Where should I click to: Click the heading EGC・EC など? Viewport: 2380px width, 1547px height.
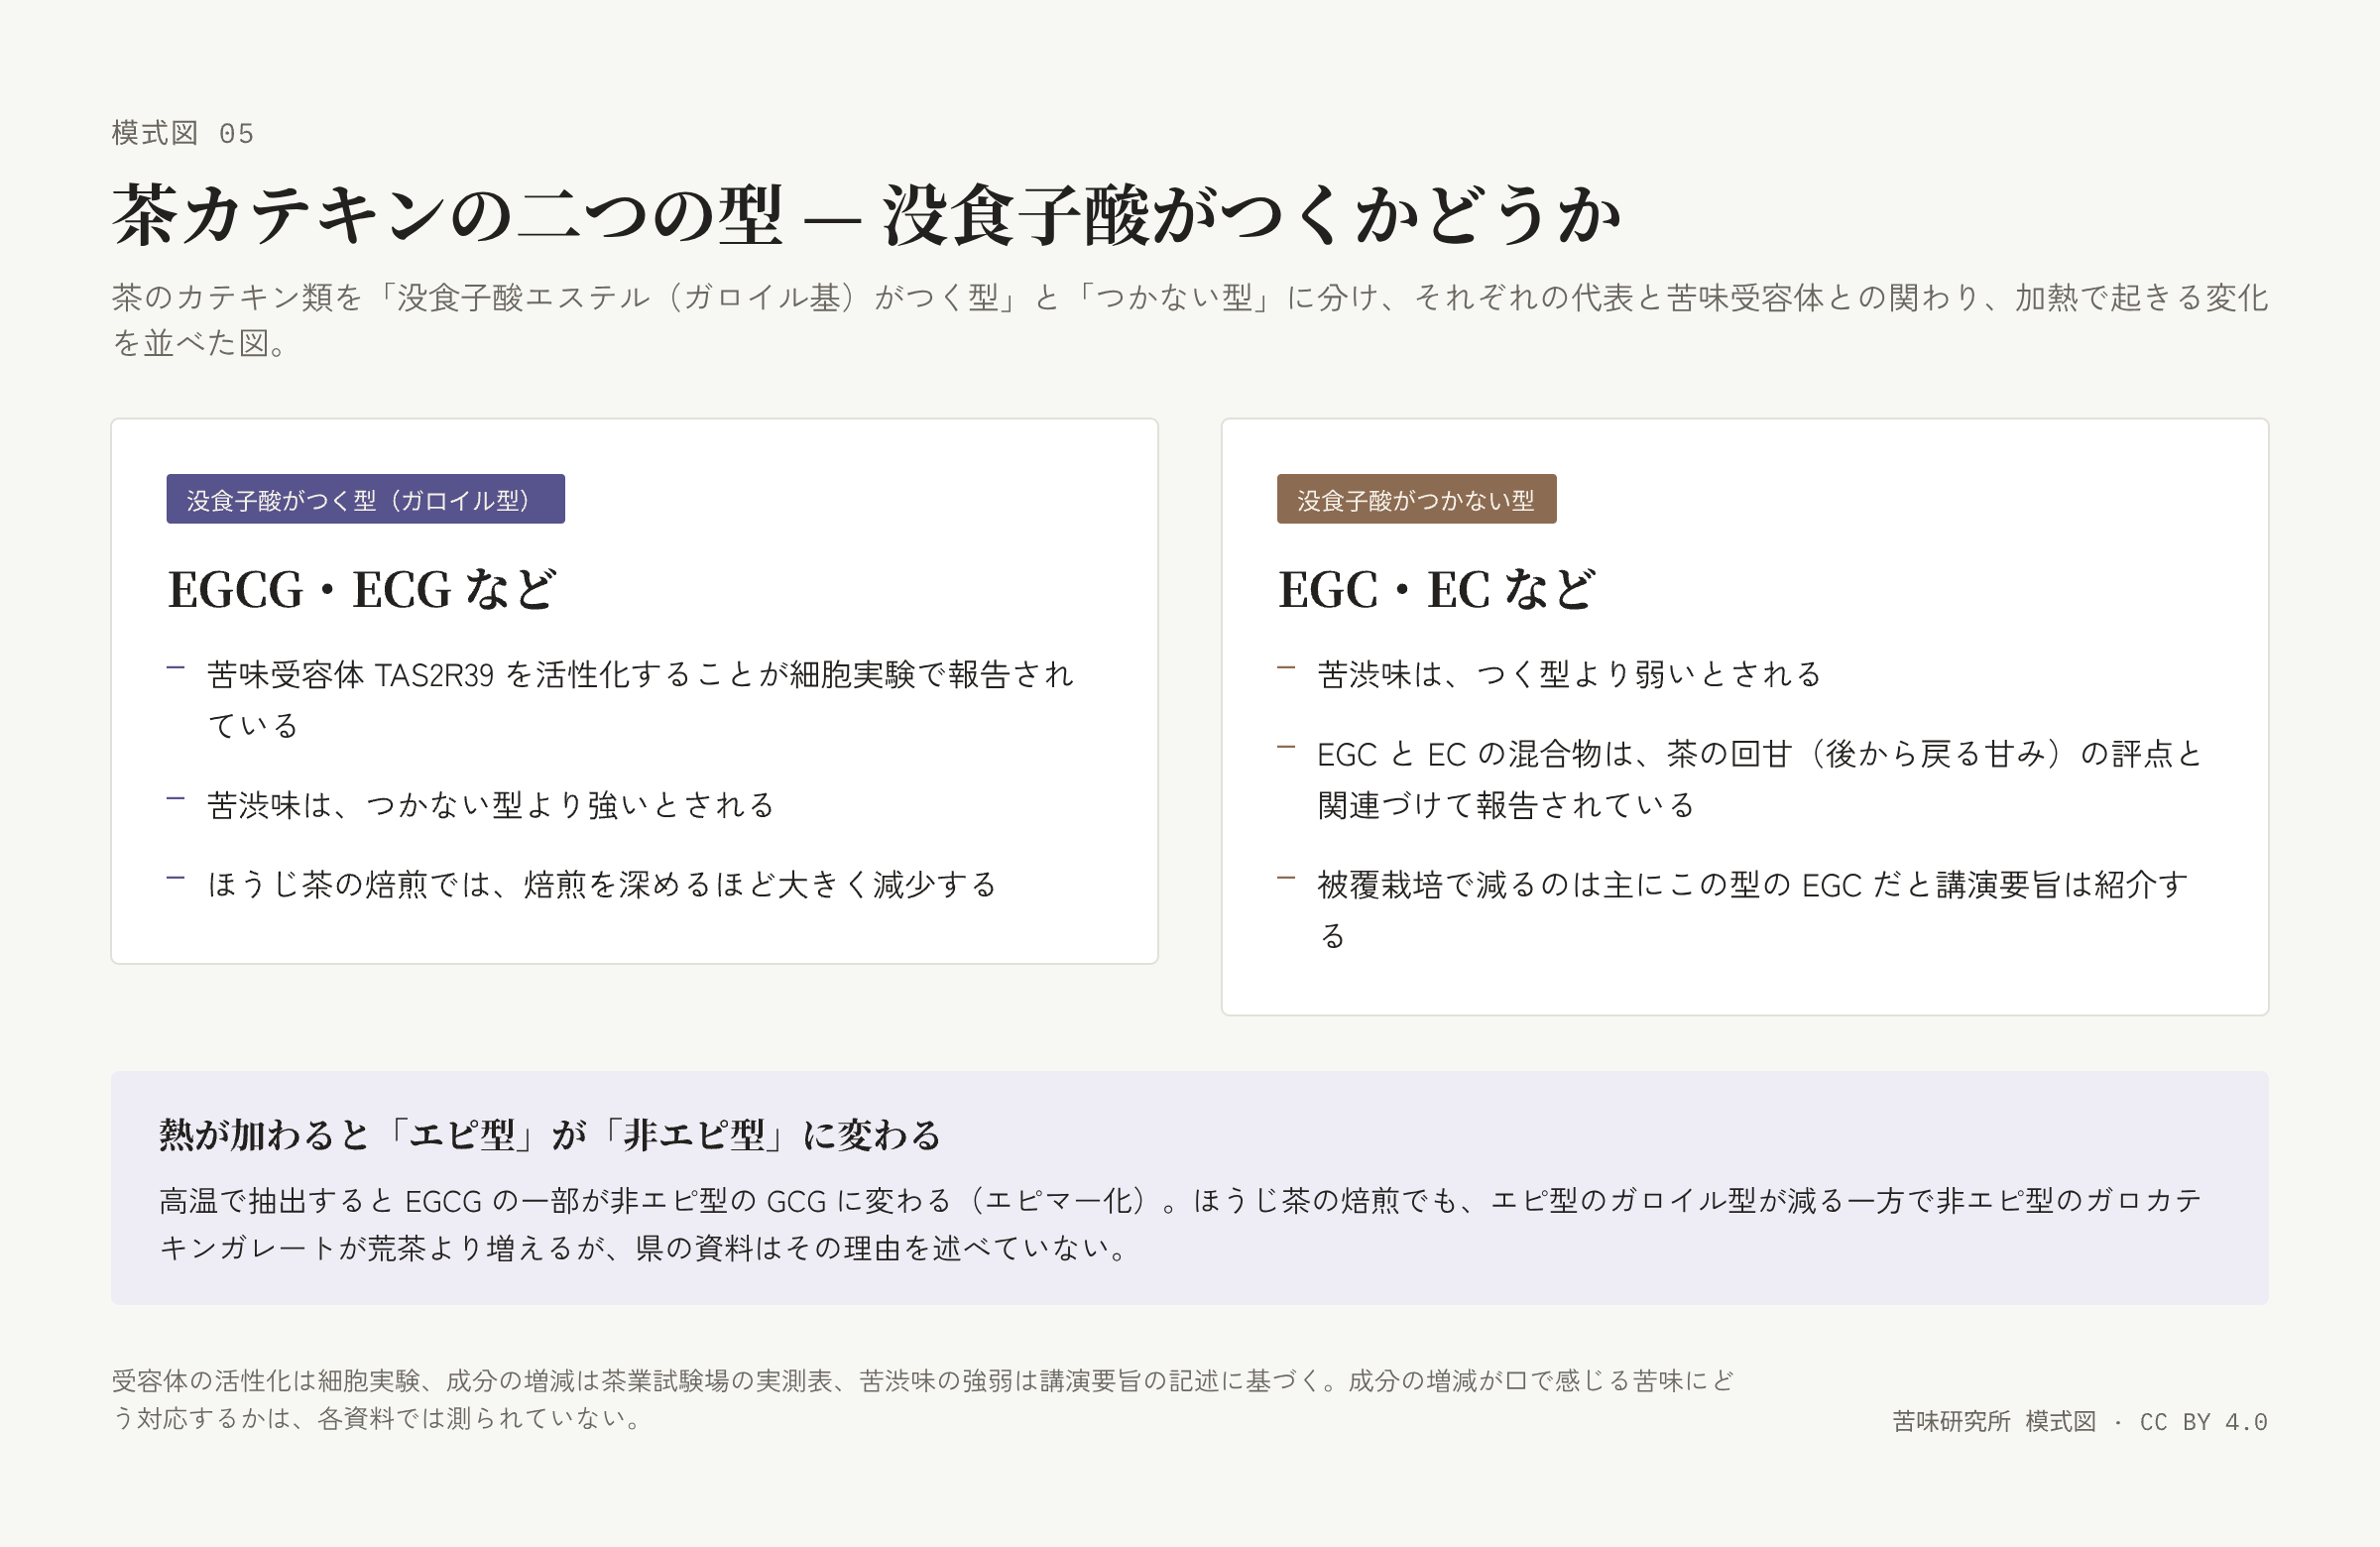1436,589
